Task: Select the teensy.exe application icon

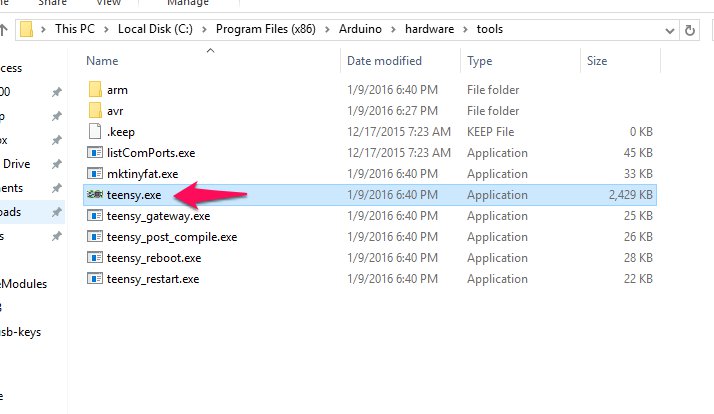Action: [x=95, y=194]
